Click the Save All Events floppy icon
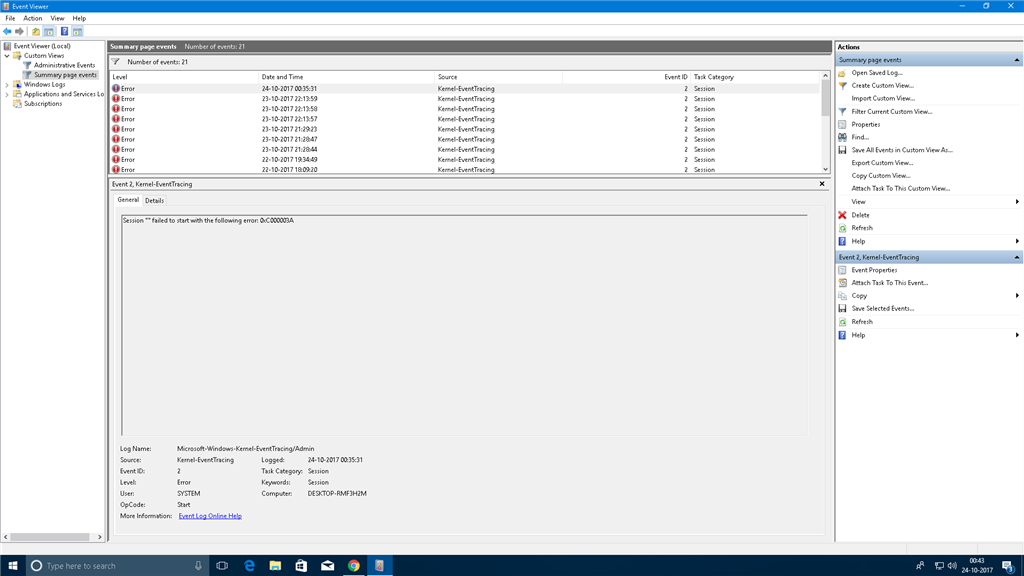This screenshot has height=576, width=1024. pos(842,150)
